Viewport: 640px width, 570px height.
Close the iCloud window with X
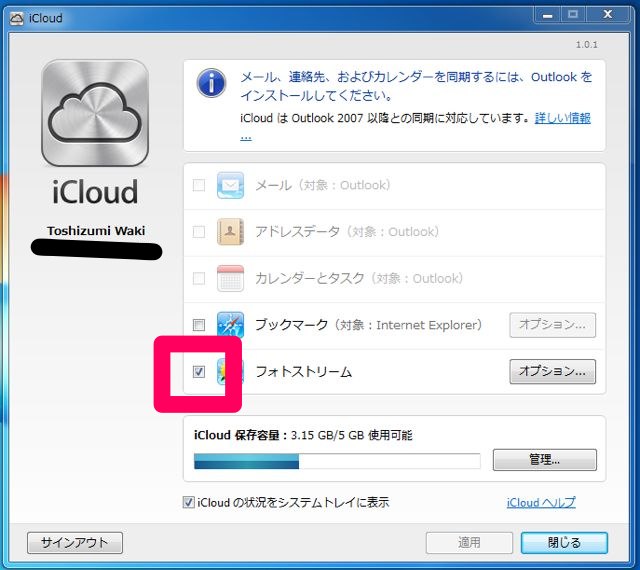(607, 15)
